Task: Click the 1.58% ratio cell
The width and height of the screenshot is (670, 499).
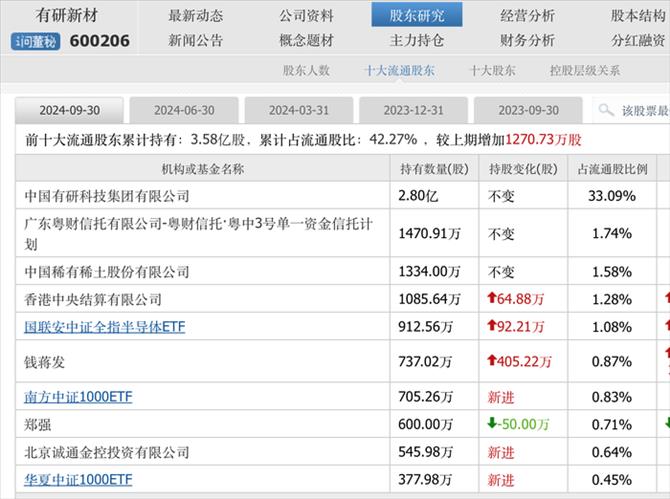Action: click(x=612, y=271)
